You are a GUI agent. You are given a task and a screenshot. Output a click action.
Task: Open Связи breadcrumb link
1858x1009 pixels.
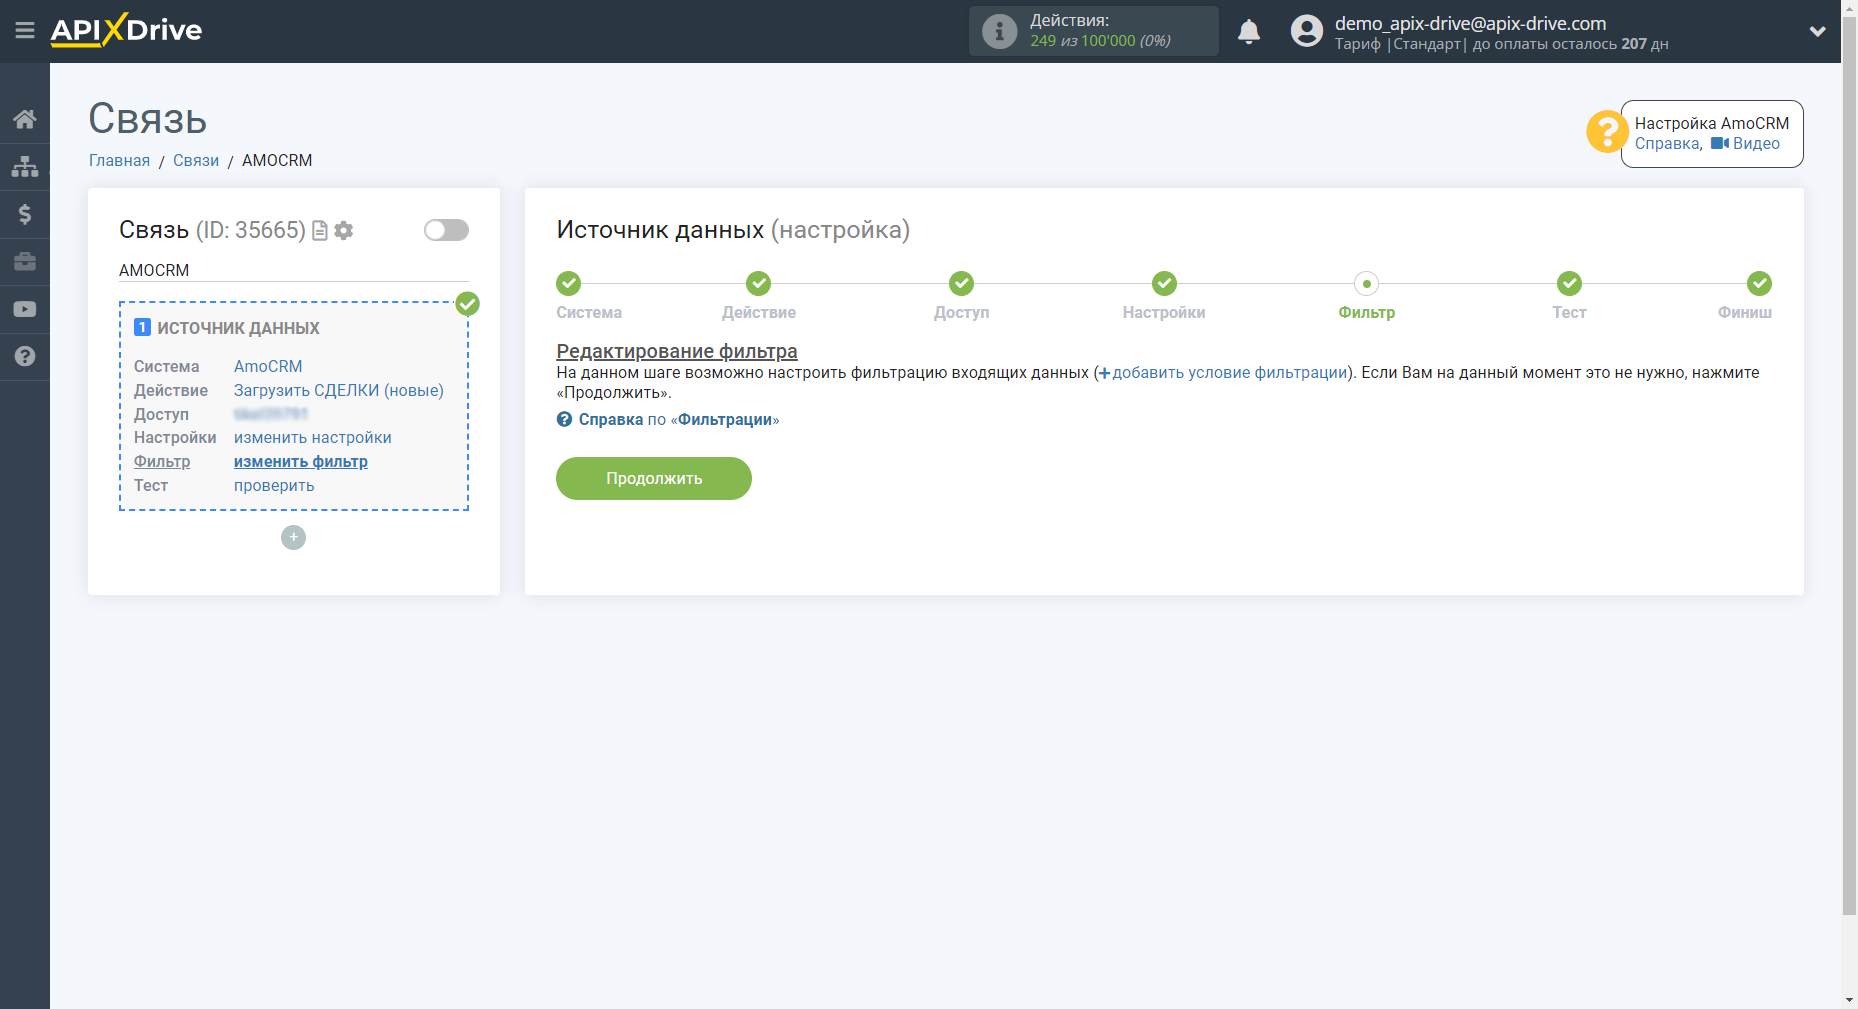(x=196, y=161)
